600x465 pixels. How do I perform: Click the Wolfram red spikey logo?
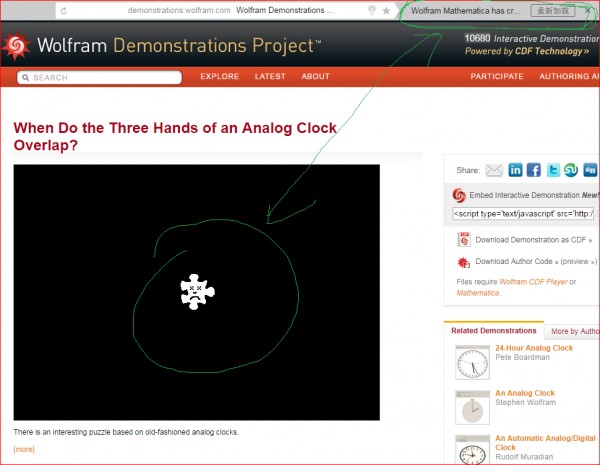click(16, 46)
